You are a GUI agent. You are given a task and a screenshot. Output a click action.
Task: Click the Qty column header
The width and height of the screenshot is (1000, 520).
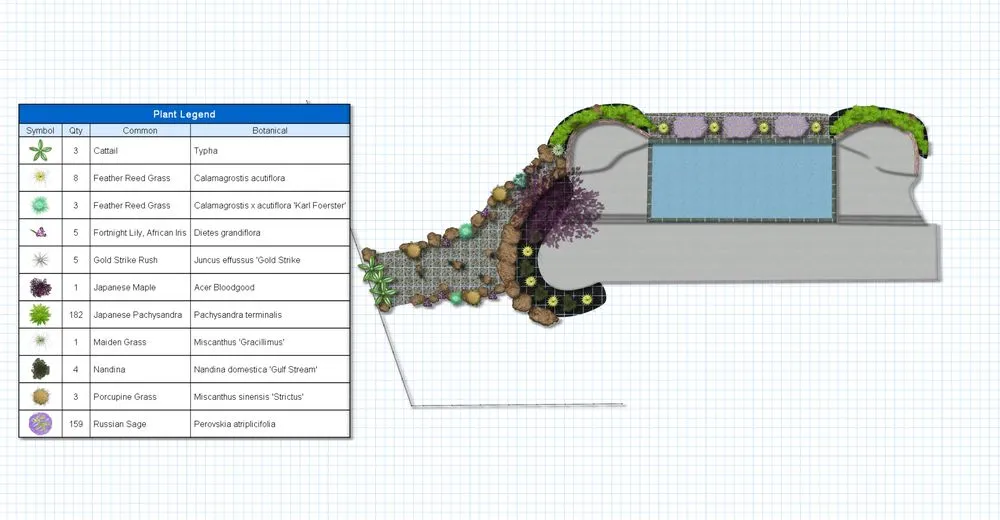tap(75, 130)
